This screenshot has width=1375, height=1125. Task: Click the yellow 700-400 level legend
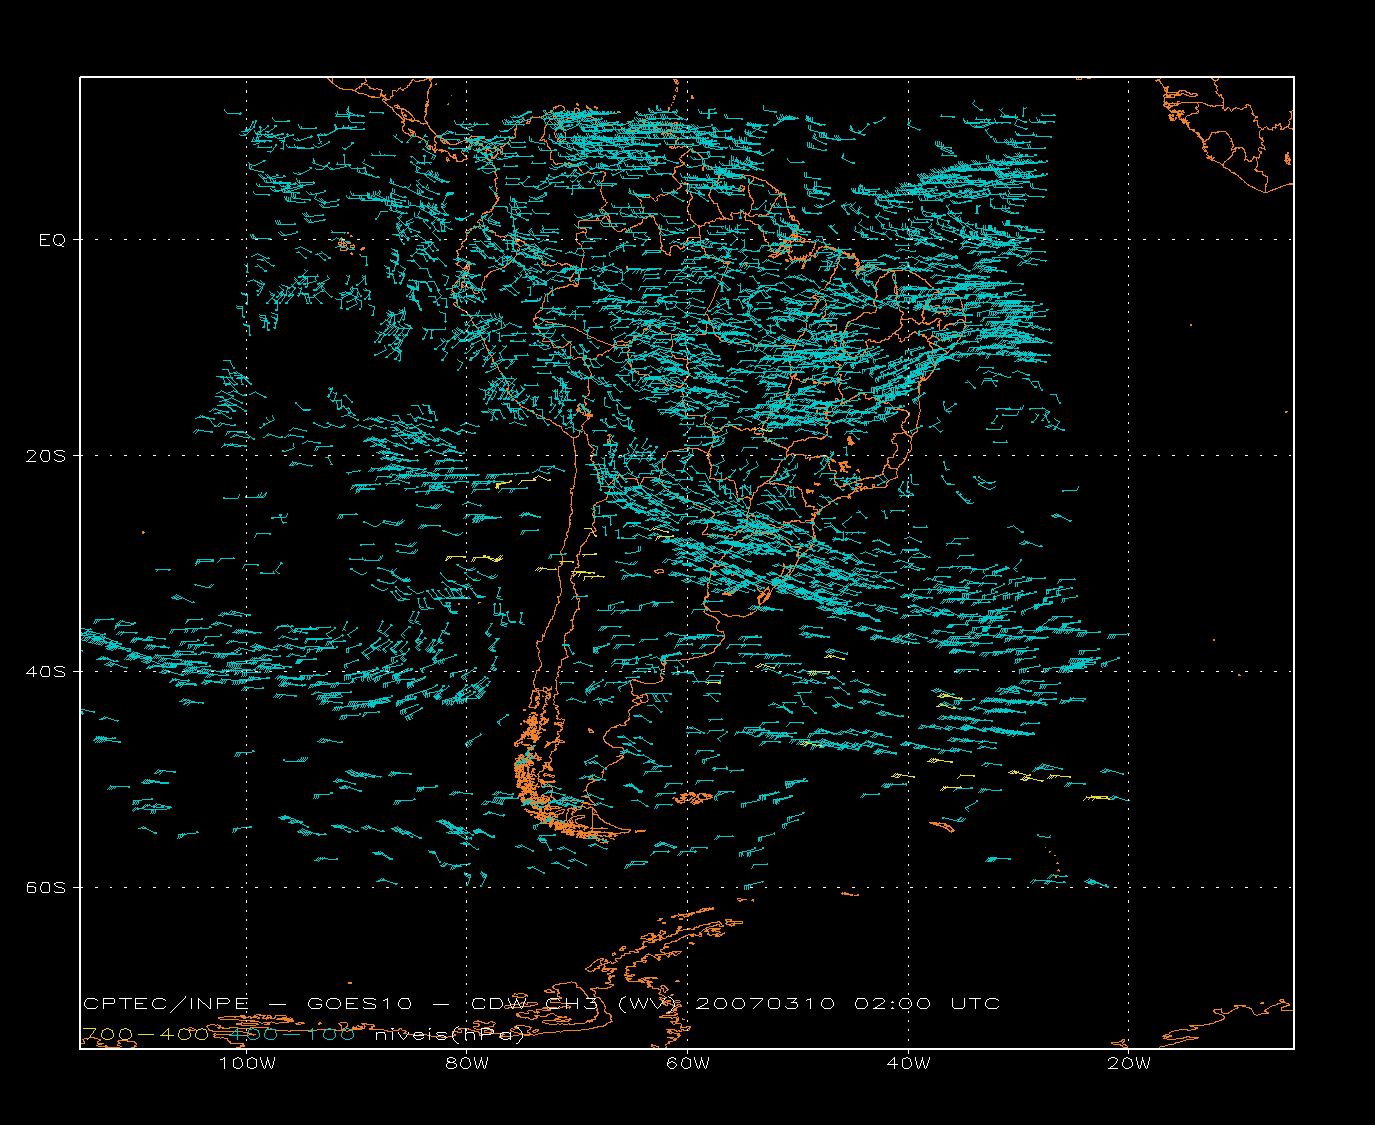(x=145, y=1034)
